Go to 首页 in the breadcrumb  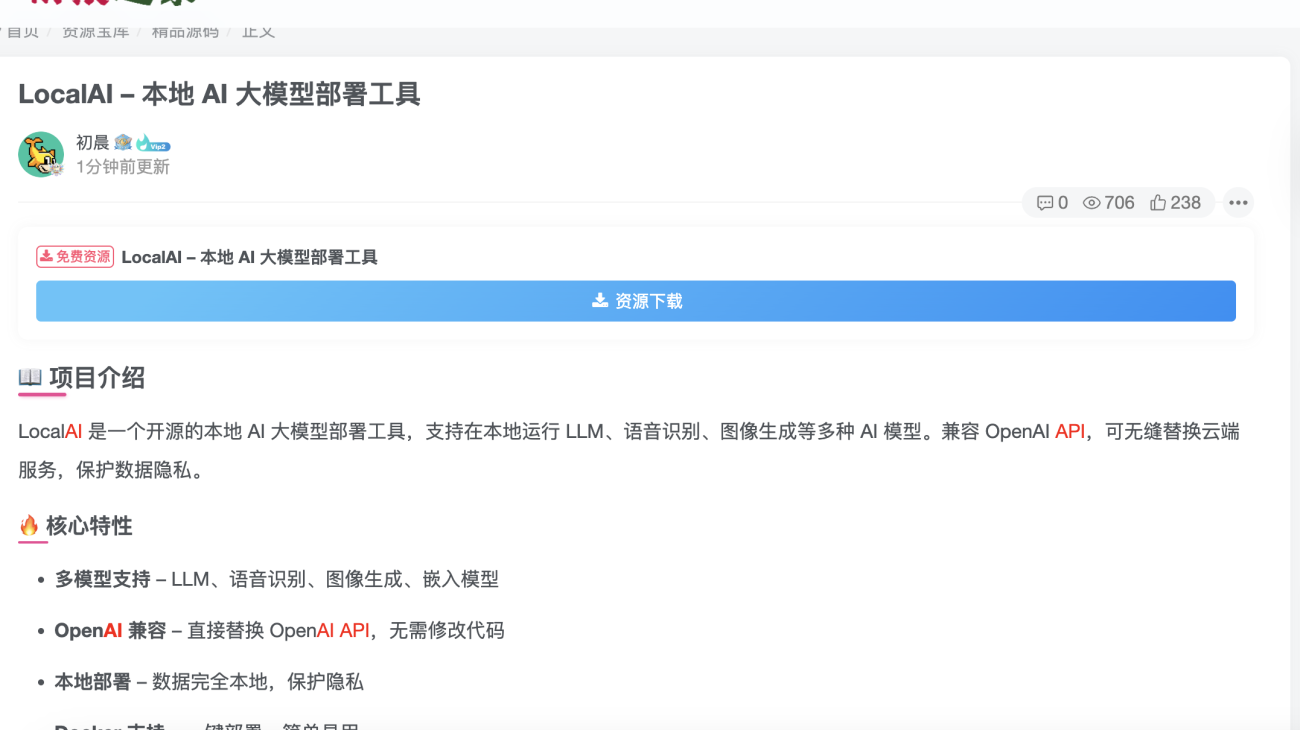22,32
